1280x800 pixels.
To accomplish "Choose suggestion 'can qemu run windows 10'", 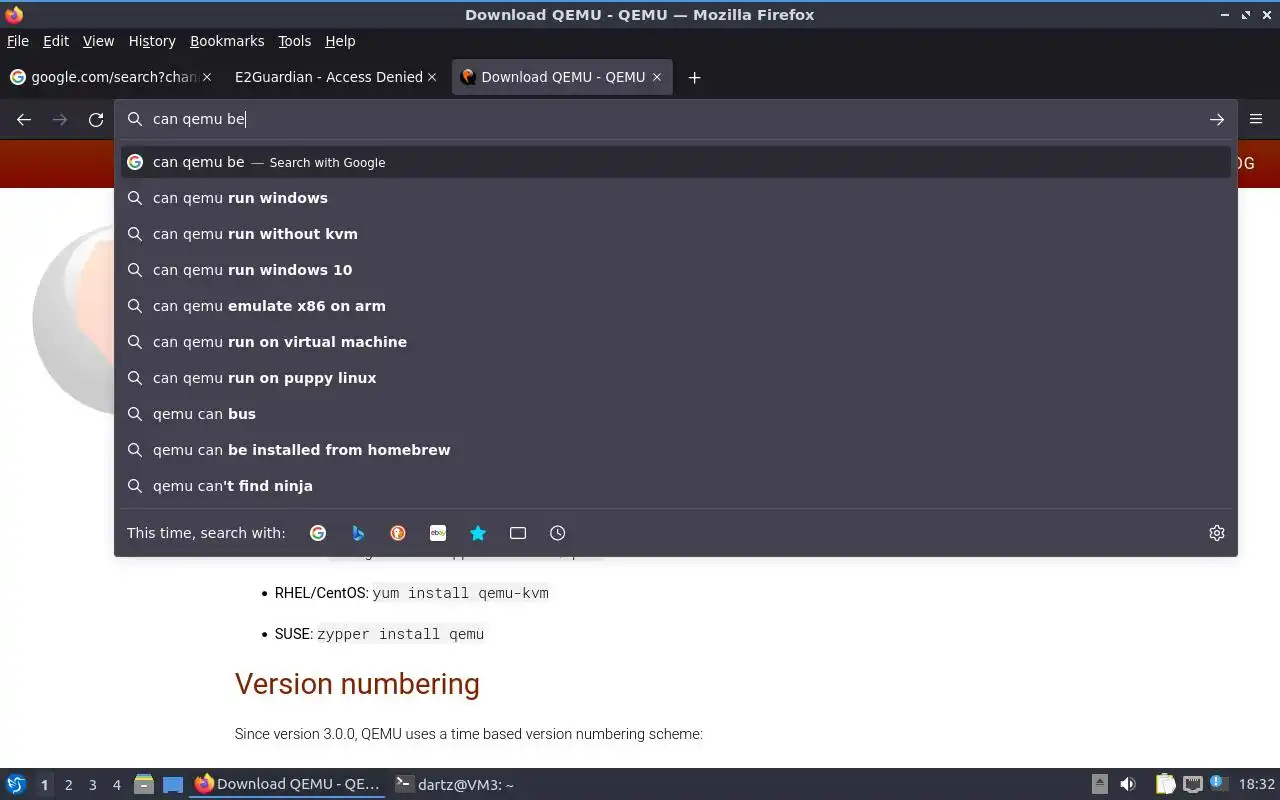I will 676,270.
